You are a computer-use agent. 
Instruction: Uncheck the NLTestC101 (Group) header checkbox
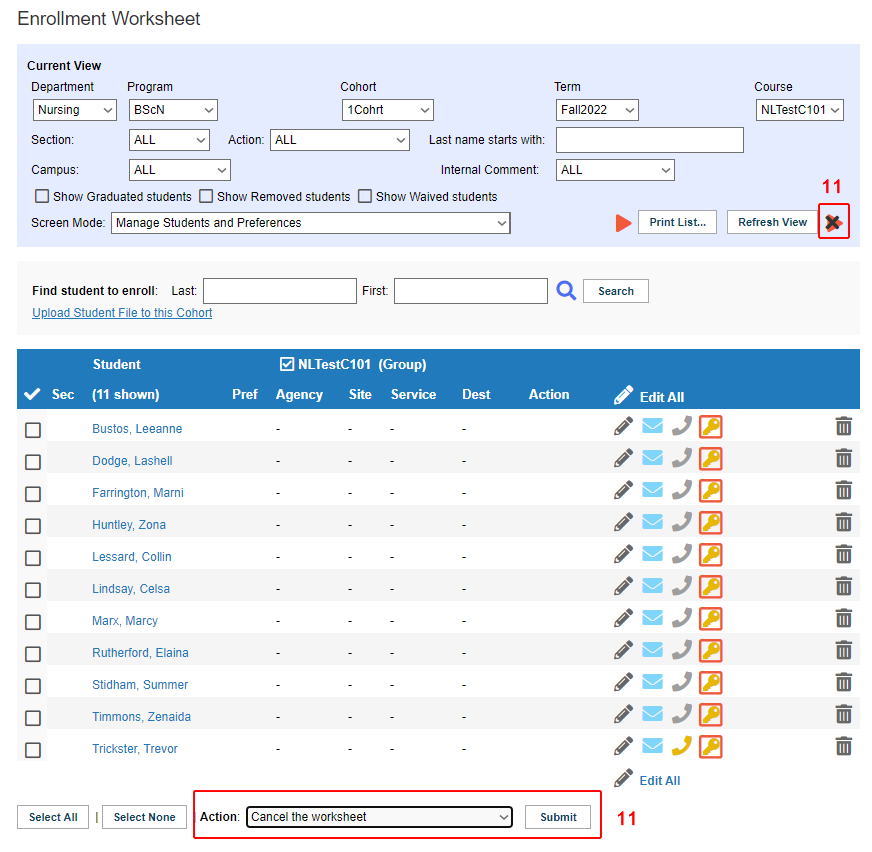[286, 364]
